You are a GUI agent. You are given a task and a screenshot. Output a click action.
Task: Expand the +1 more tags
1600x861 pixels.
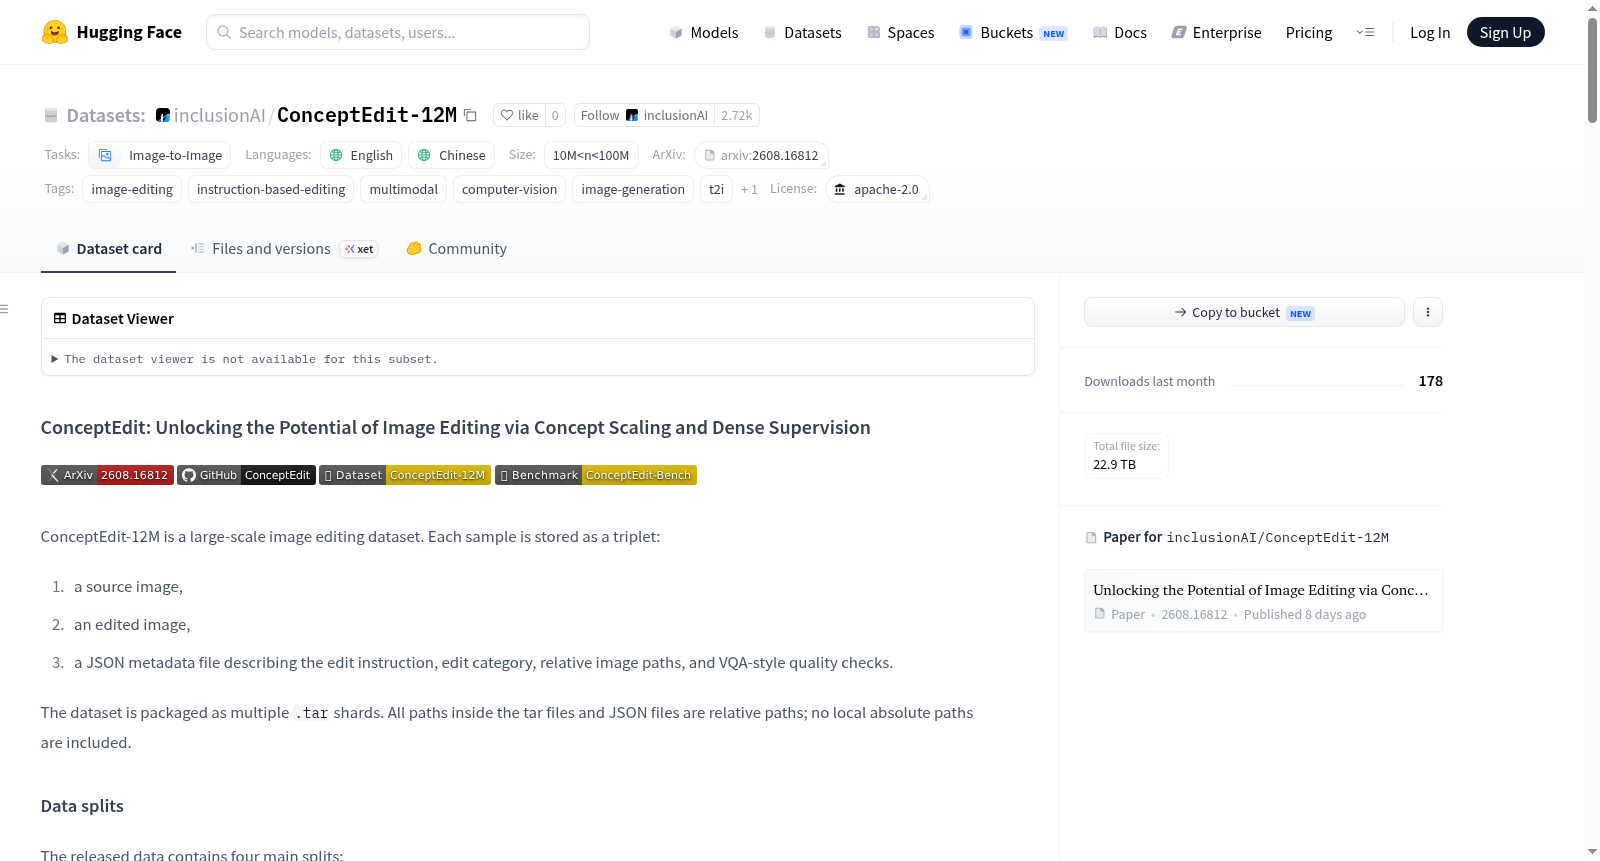[x=749, y=189]
